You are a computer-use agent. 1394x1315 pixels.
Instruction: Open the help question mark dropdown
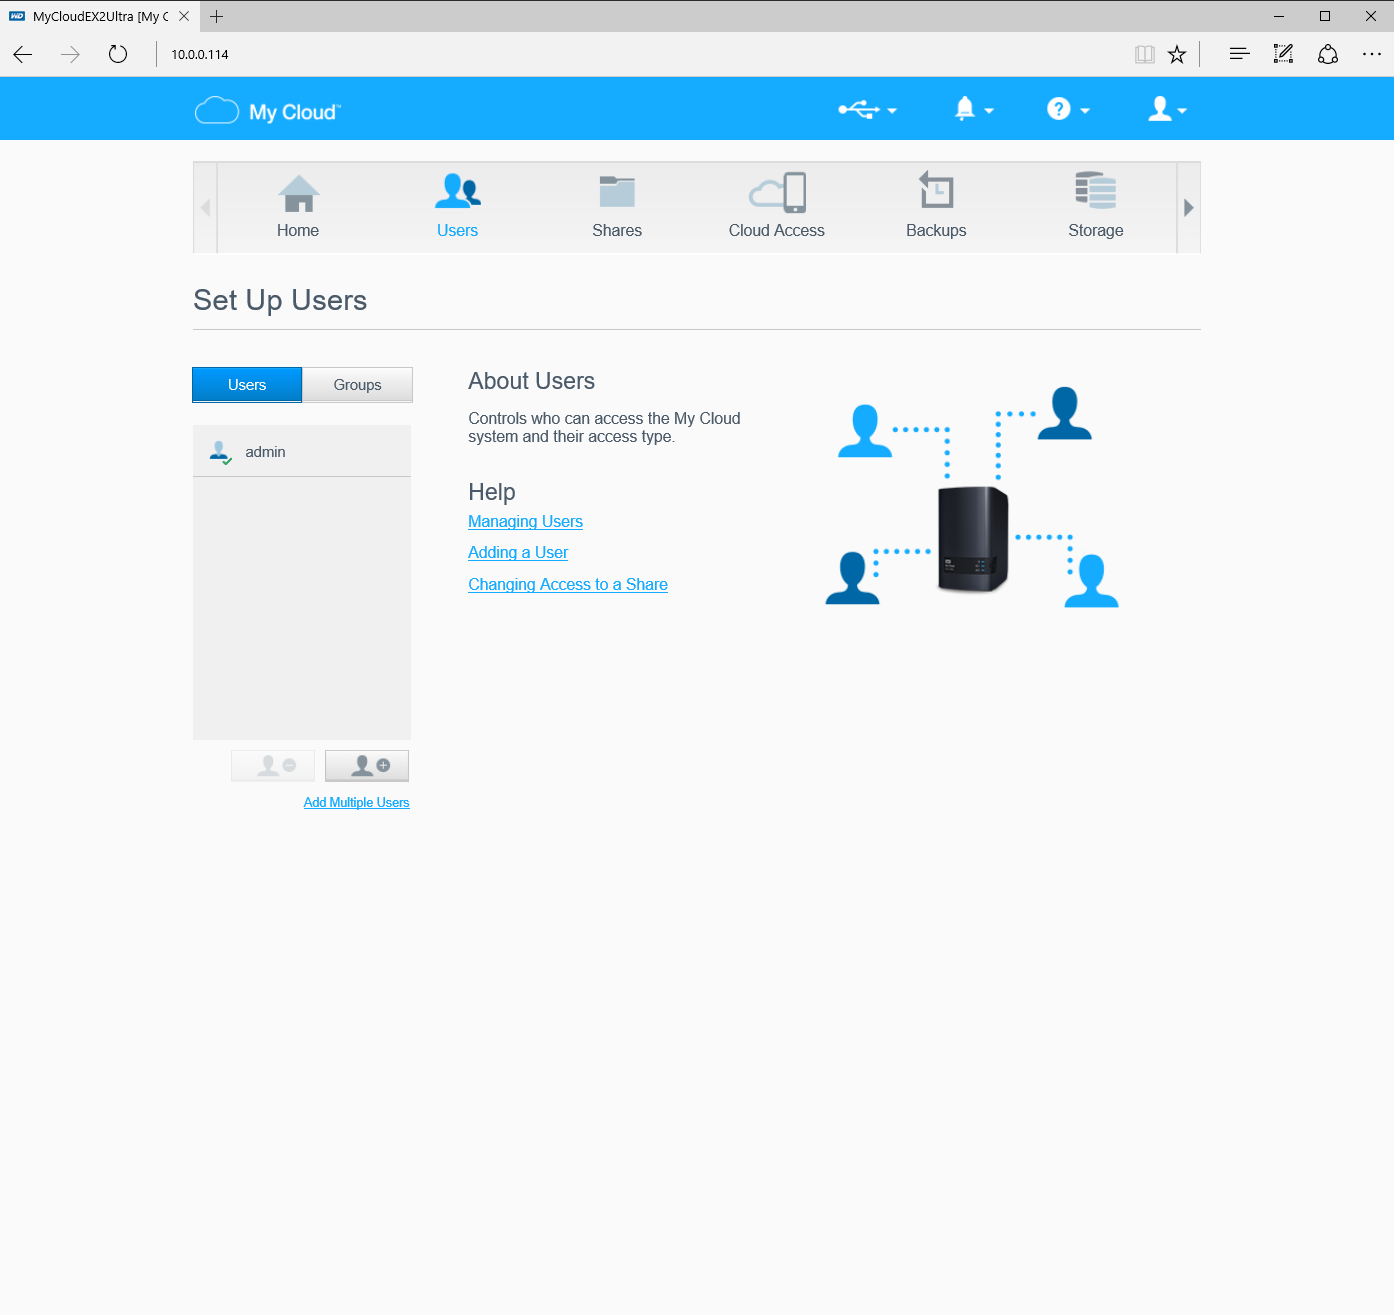coord(1068,109)
